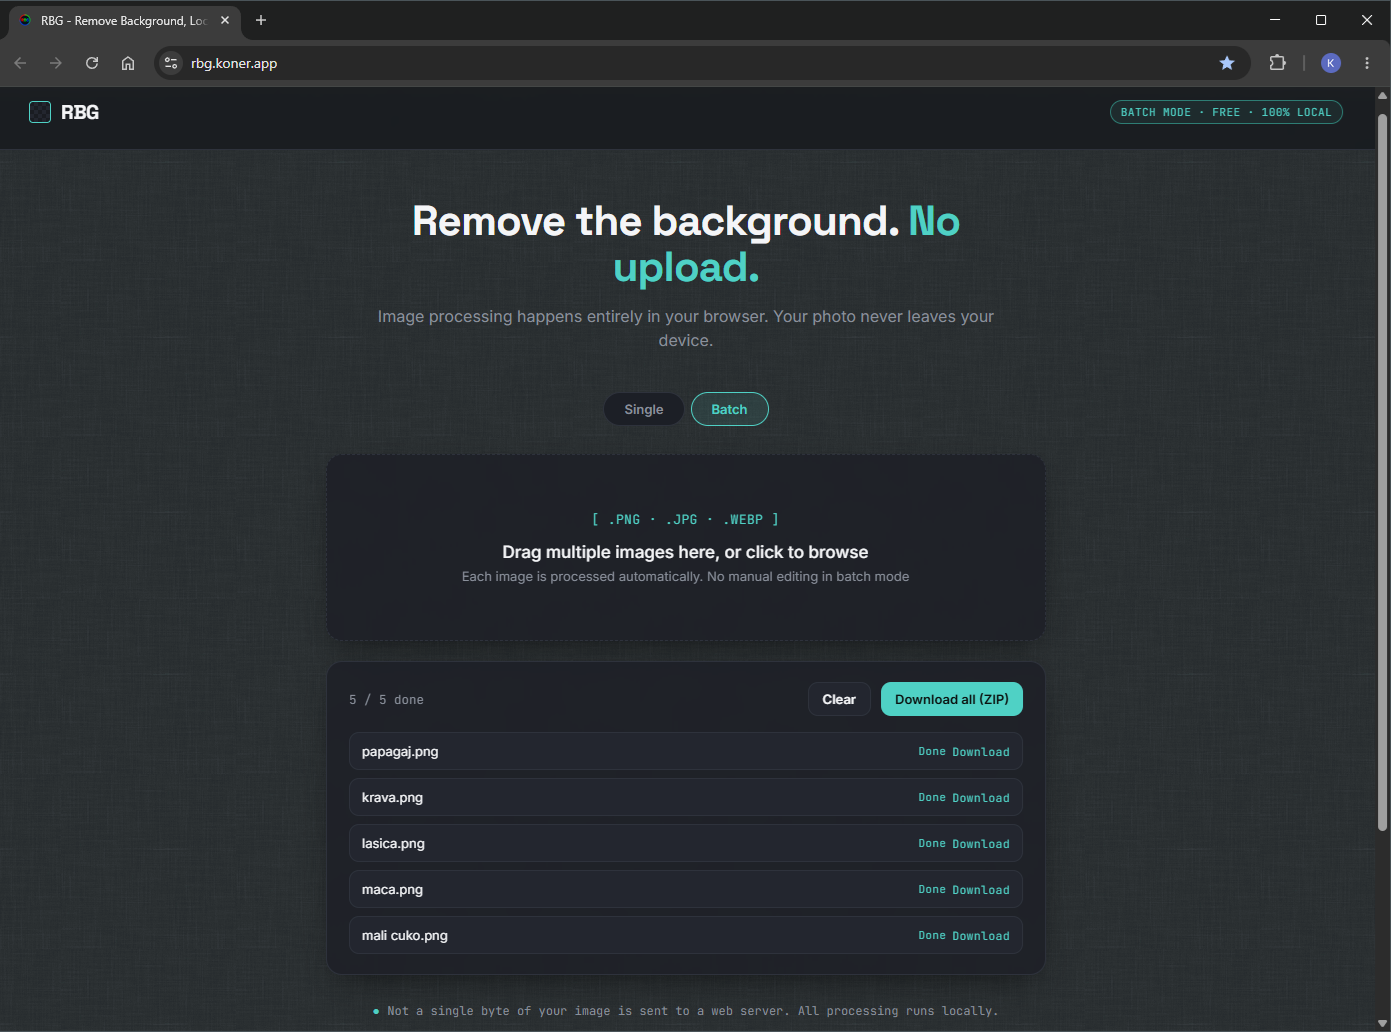This screenshot has width=1391, height=1032.
Task: Click the '5 / 5 done' status text
Action: pos(386,700)
